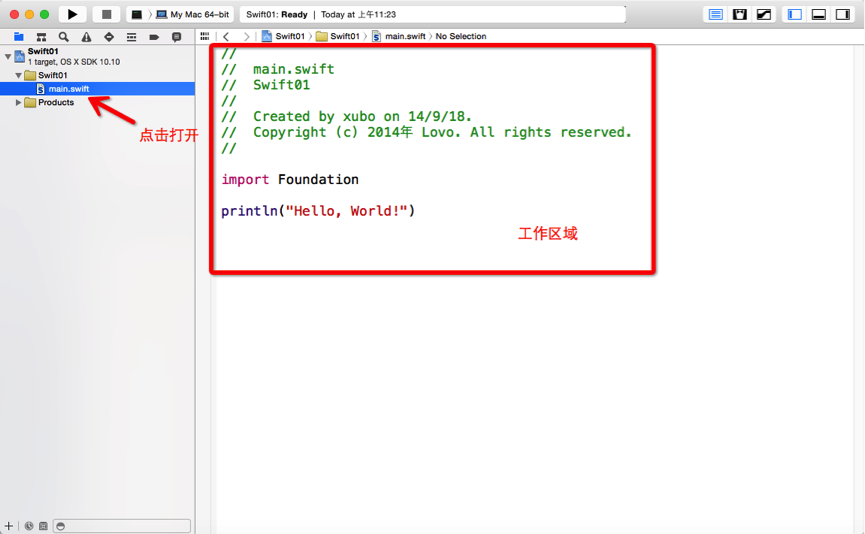Viewport: 865px width, 534px height.
Task: Select Swift01 project in jump bar
Action: (283, 36)
